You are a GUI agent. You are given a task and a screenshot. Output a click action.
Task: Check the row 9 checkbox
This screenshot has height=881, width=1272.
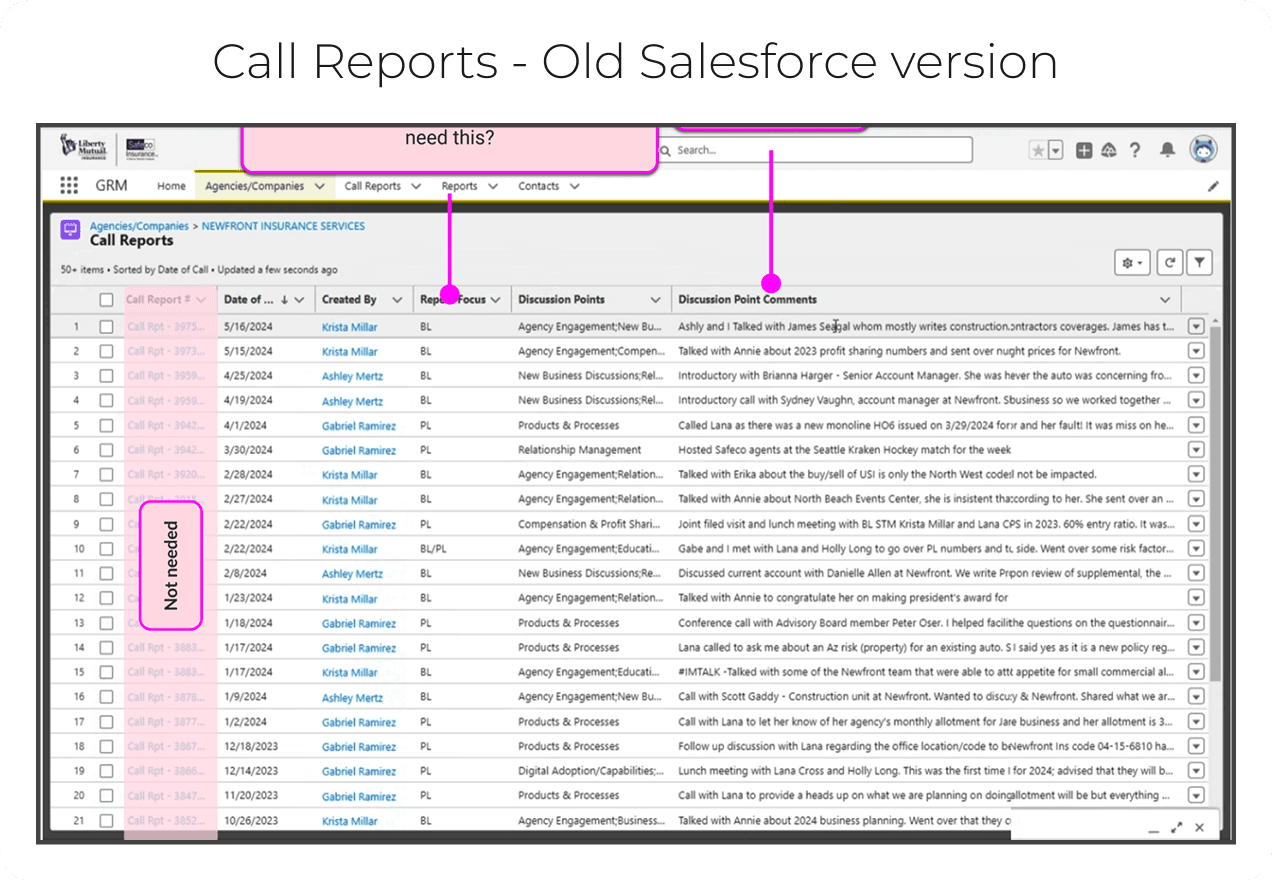(106, 524)
